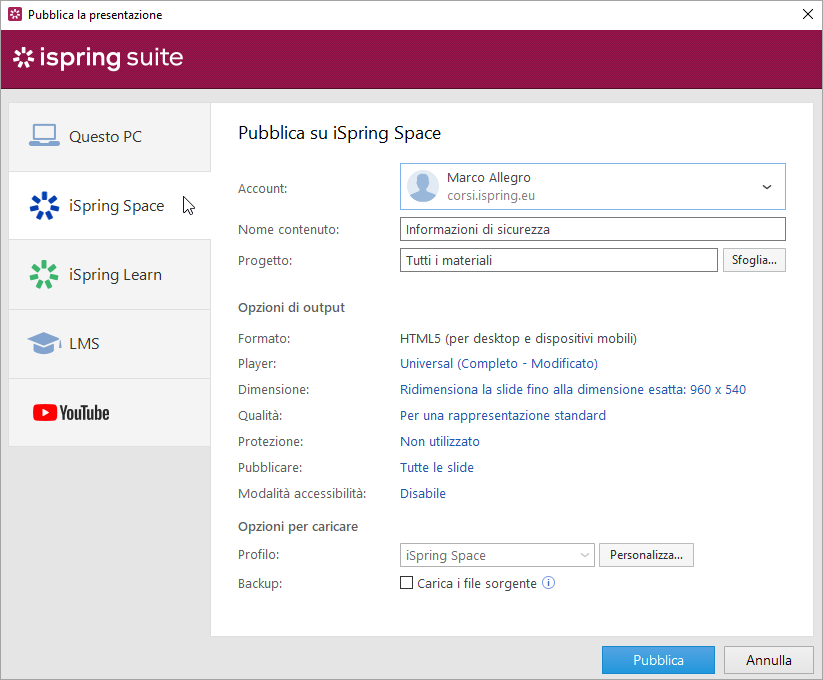Cancel with the Annulla button

pos(769,660)
